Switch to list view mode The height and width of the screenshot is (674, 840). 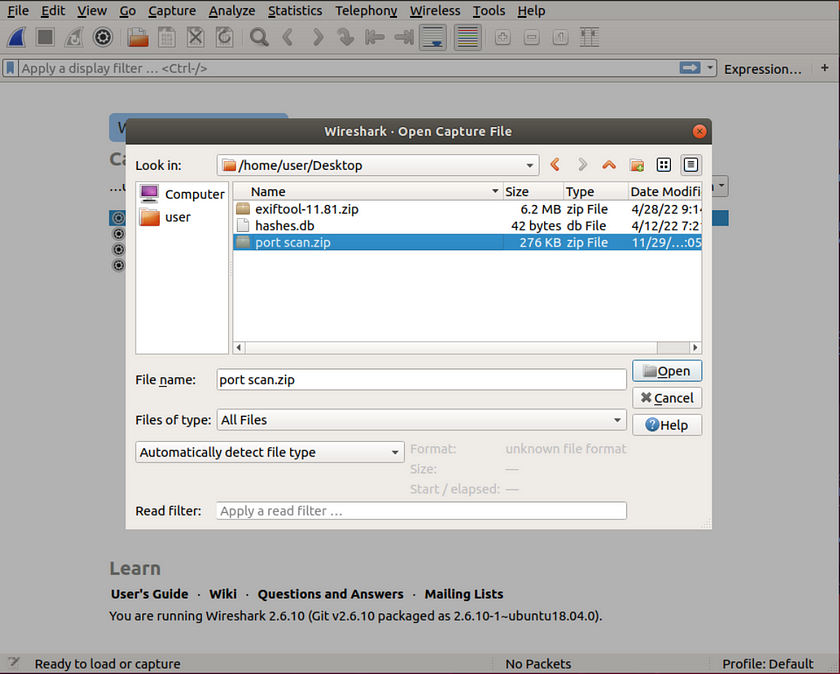(x=664, y=165)
